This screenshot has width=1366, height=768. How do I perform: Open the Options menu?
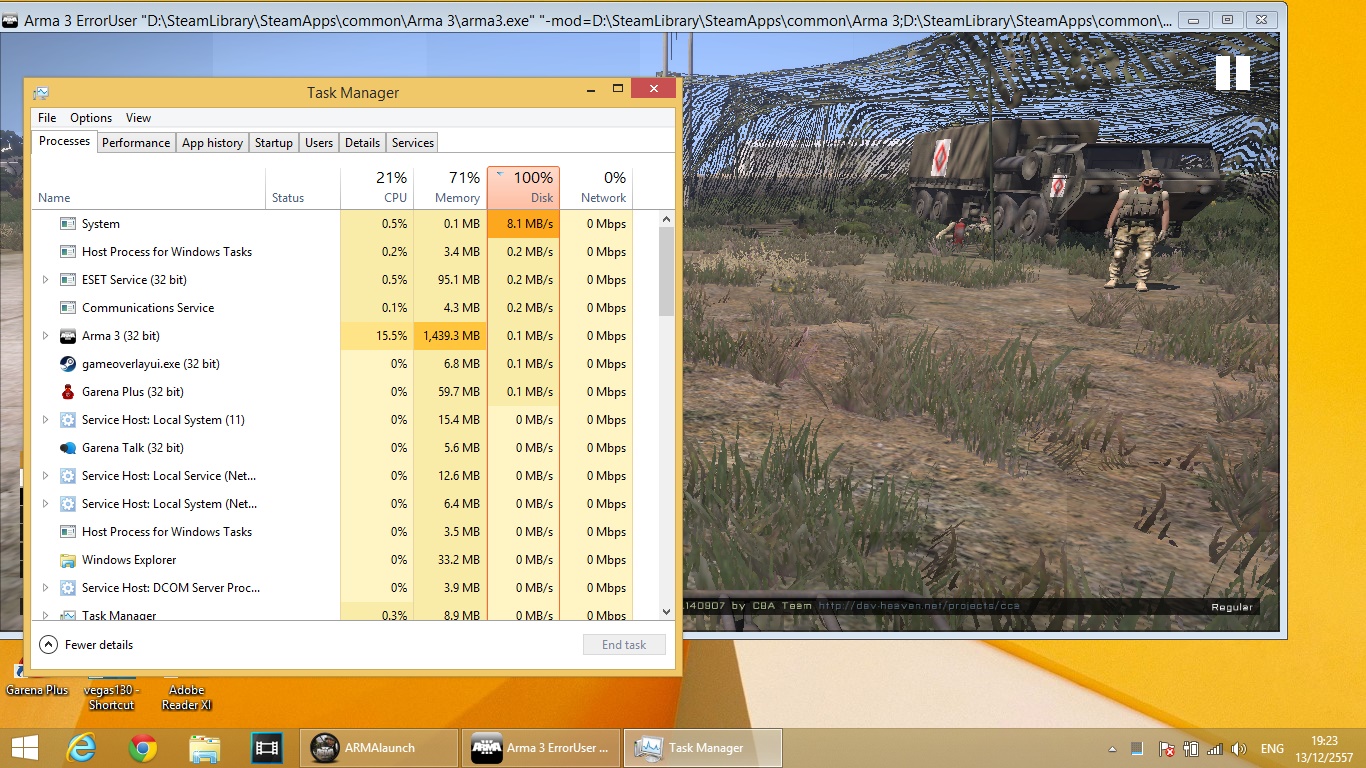click(91, 118)
